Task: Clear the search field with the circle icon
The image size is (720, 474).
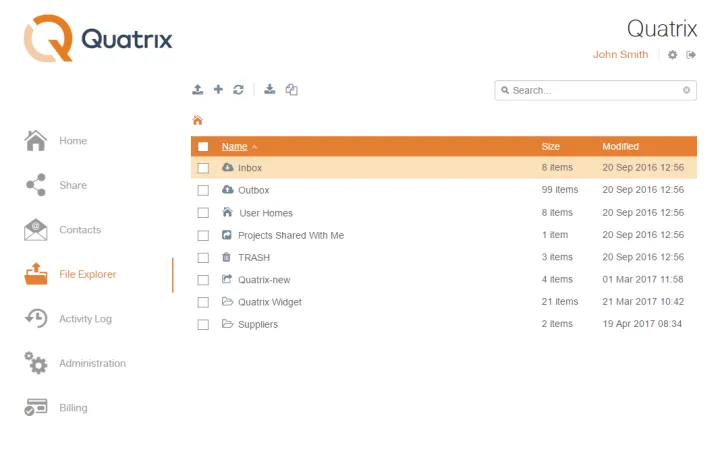Action: coord(686,90)
